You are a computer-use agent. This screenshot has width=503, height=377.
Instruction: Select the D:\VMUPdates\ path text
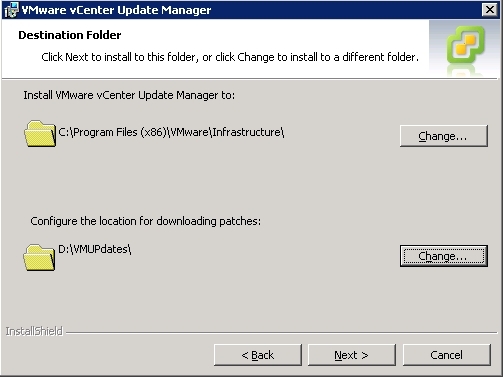click(x=95, y=249)
